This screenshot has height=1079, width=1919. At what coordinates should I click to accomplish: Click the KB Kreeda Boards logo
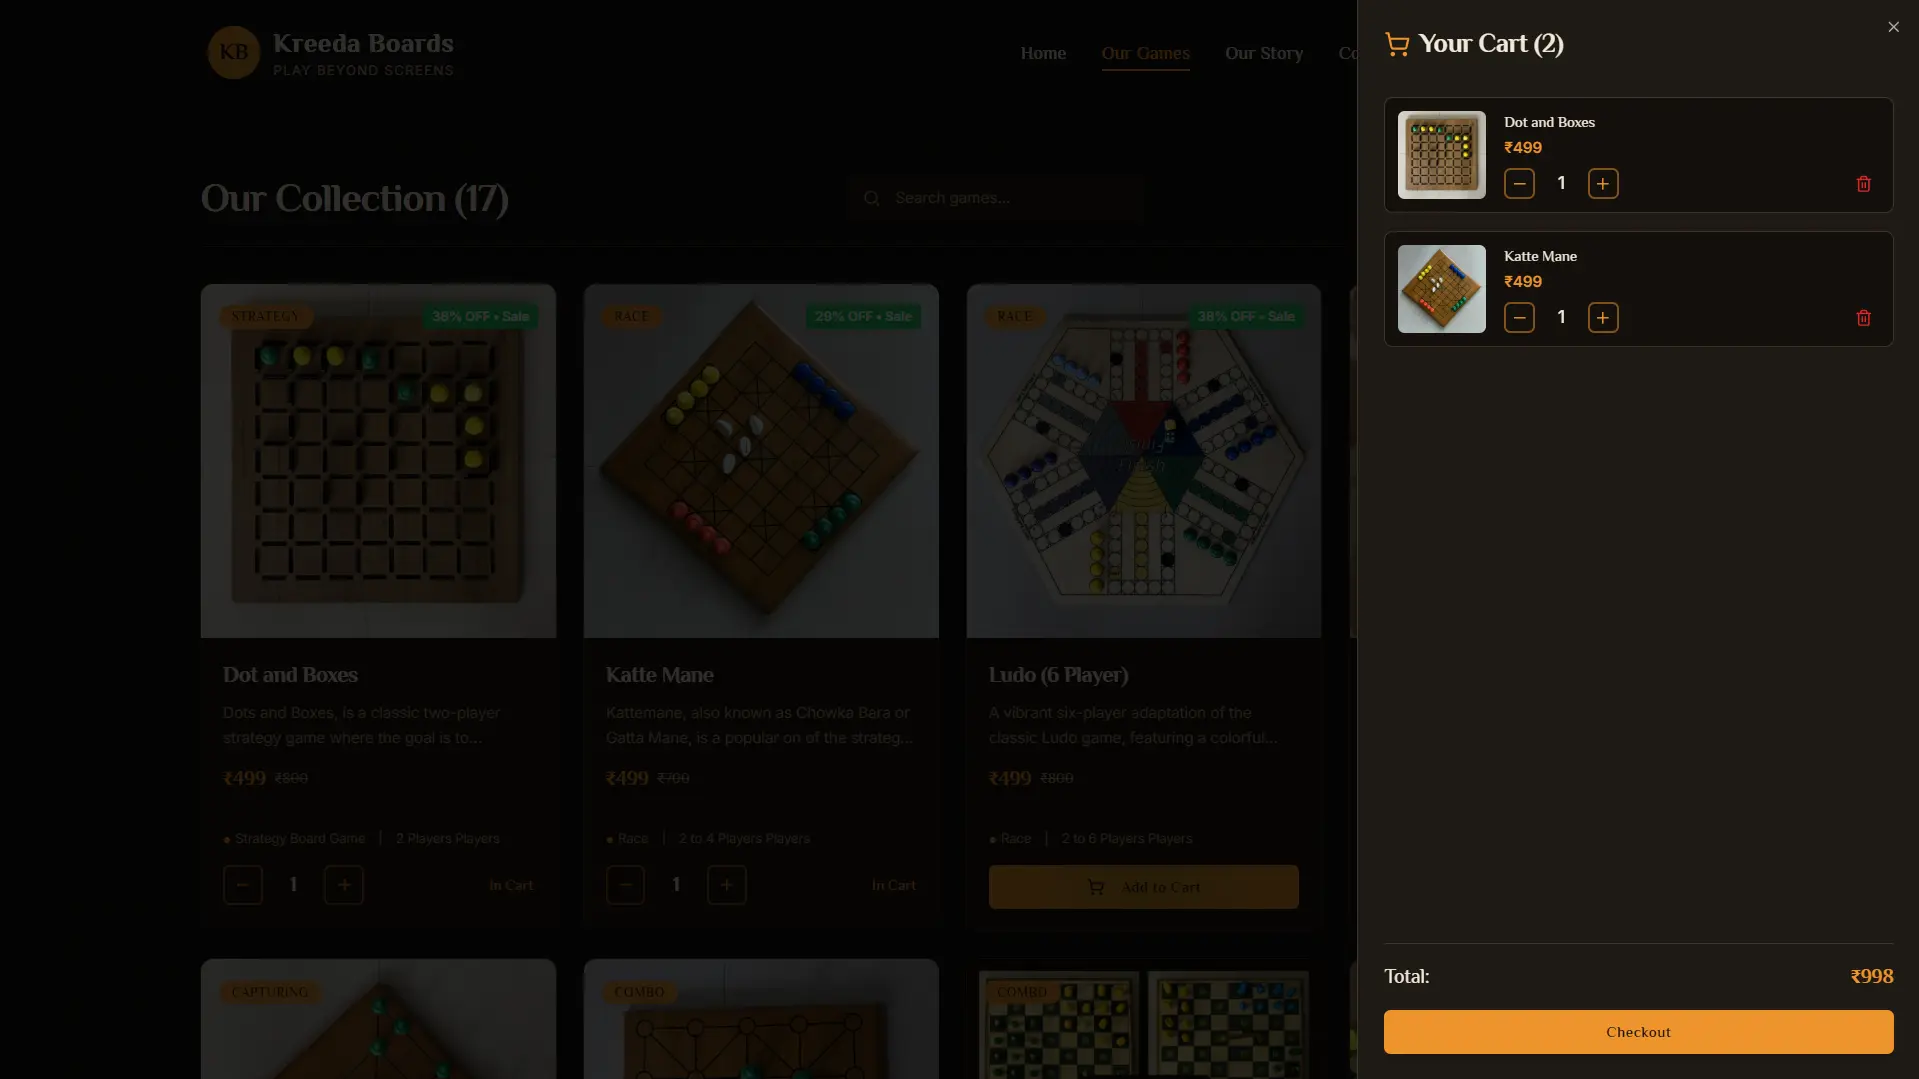click(330, 53)
